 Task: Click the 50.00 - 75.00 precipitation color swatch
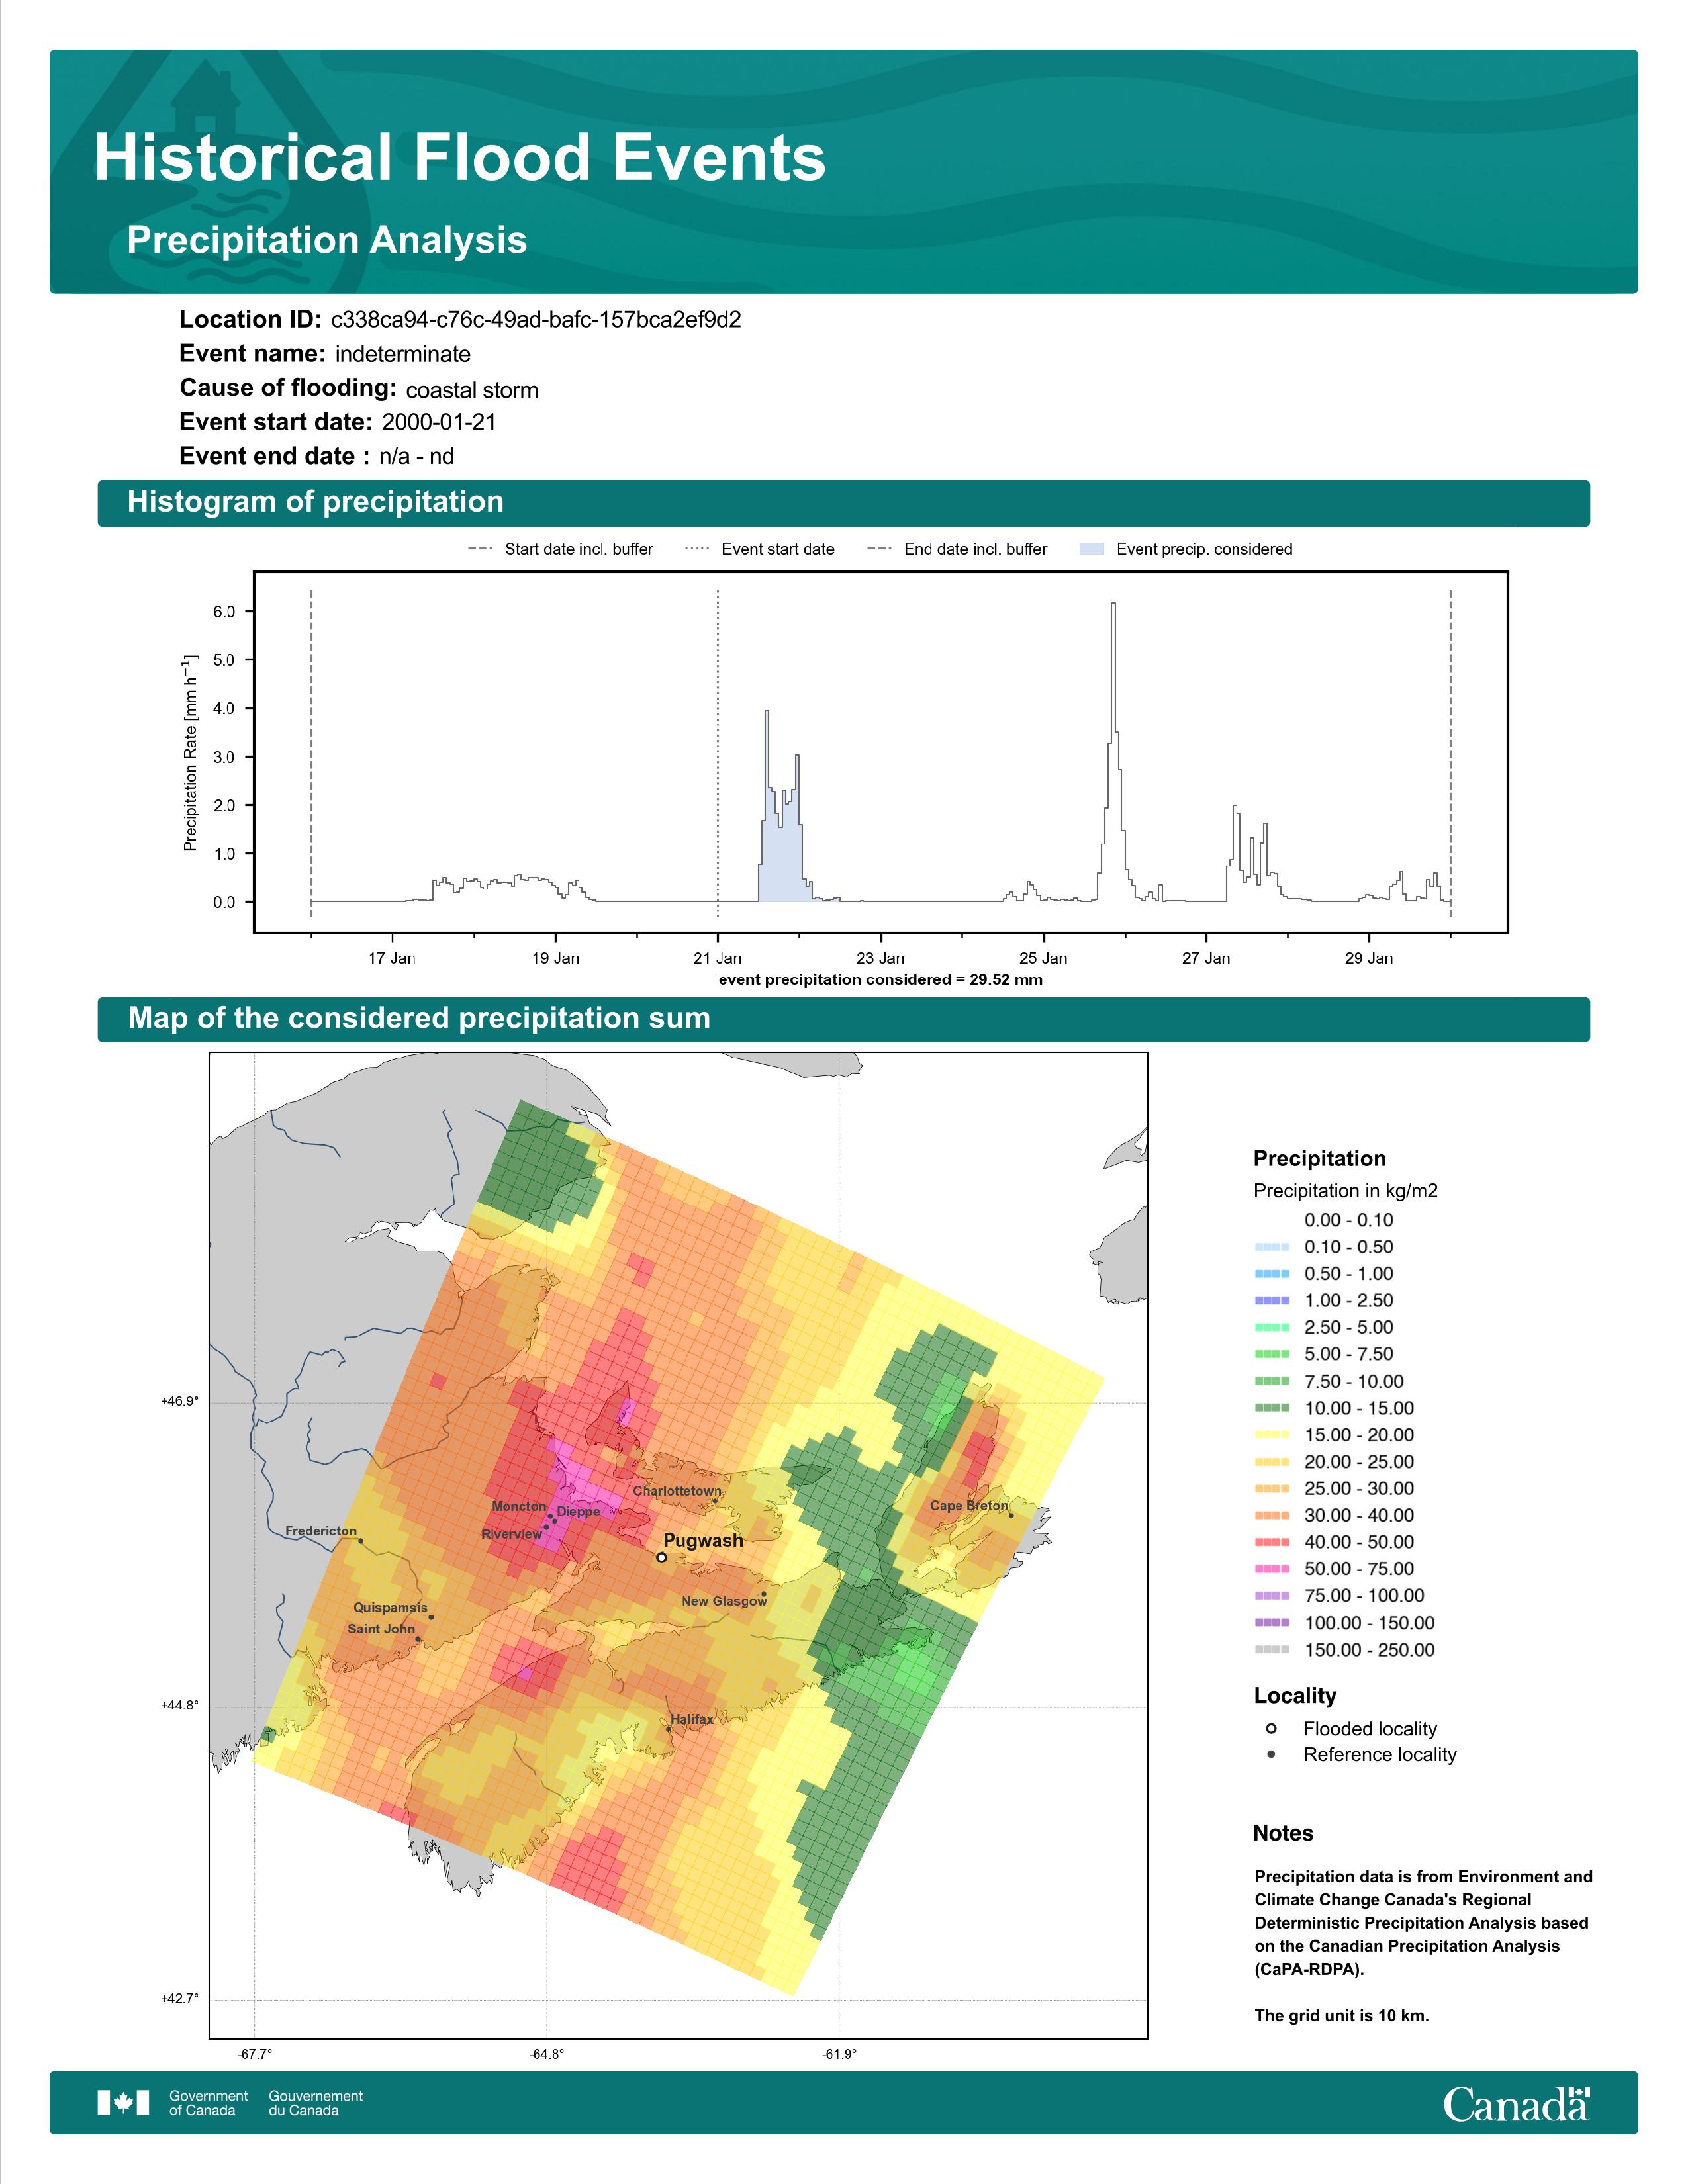coord(1272,1569)
